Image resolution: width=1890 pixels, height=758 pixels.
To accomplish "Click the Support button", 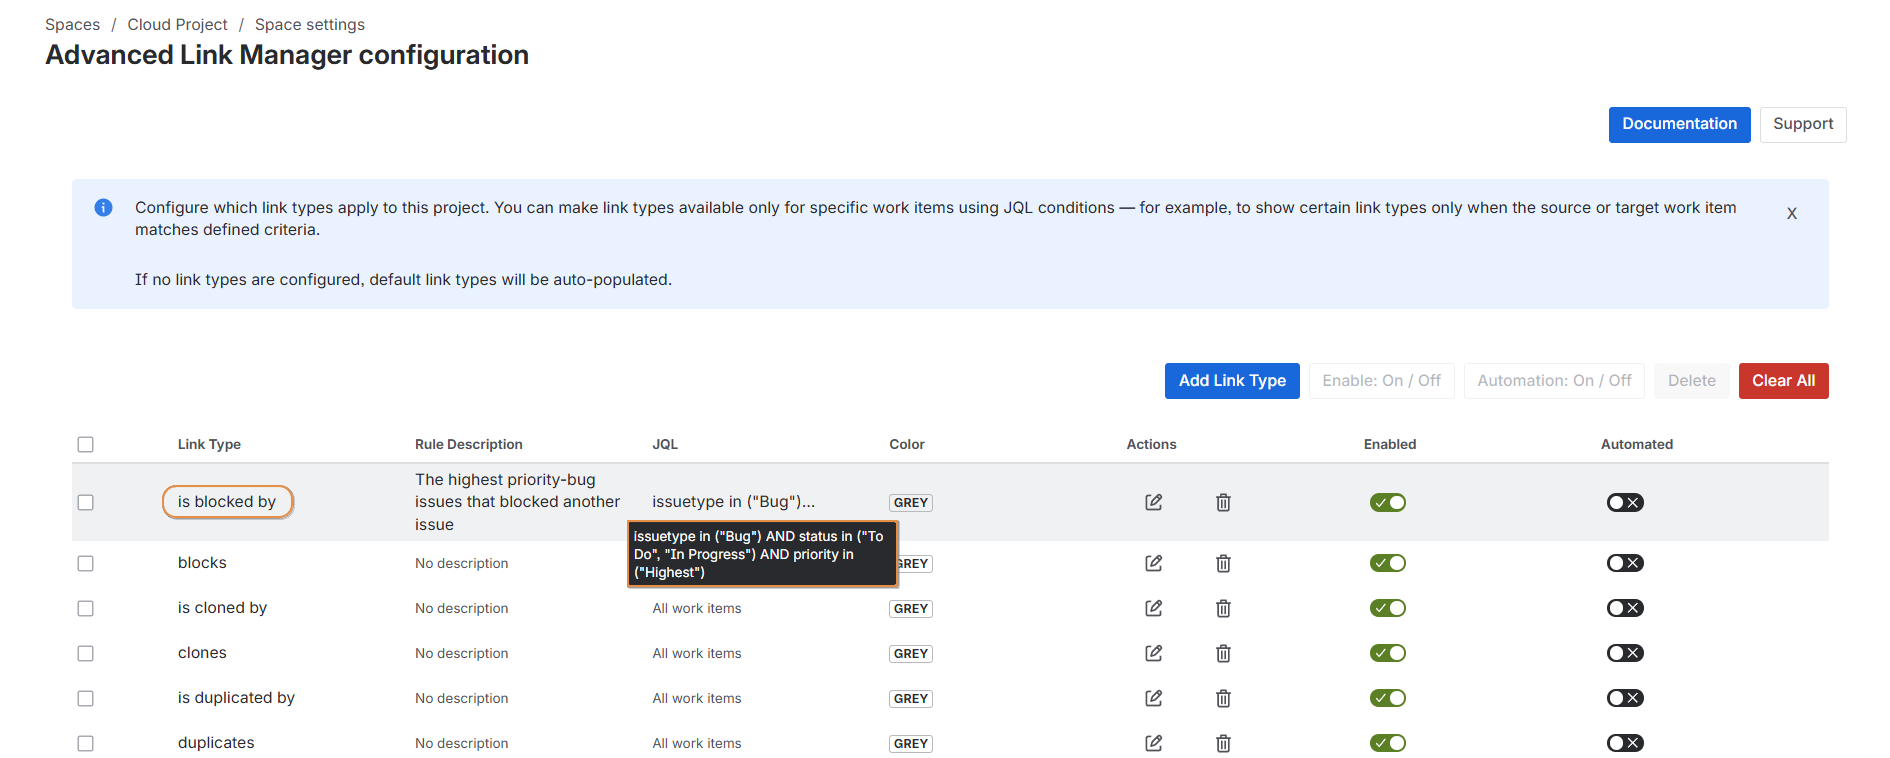I will (x=1803, y=124).
